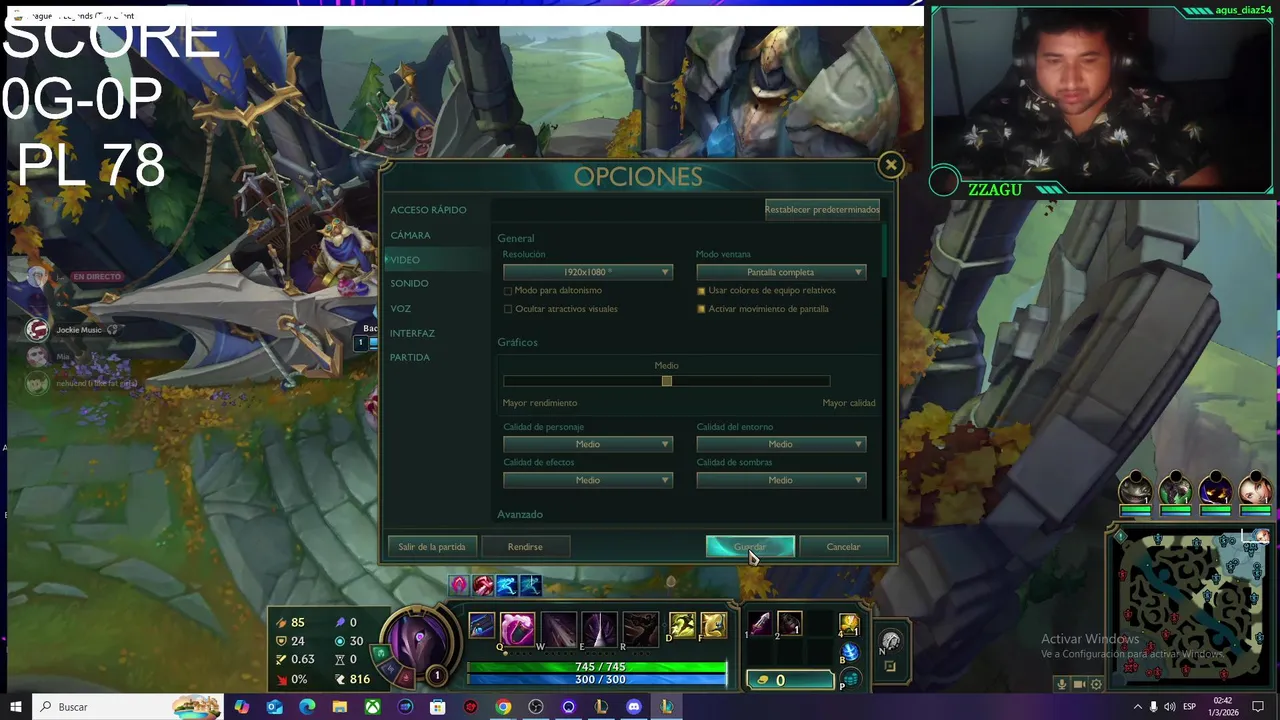Open the Resolución 1920x1080 dropdown
The image size is (1280, 720).
588,272
